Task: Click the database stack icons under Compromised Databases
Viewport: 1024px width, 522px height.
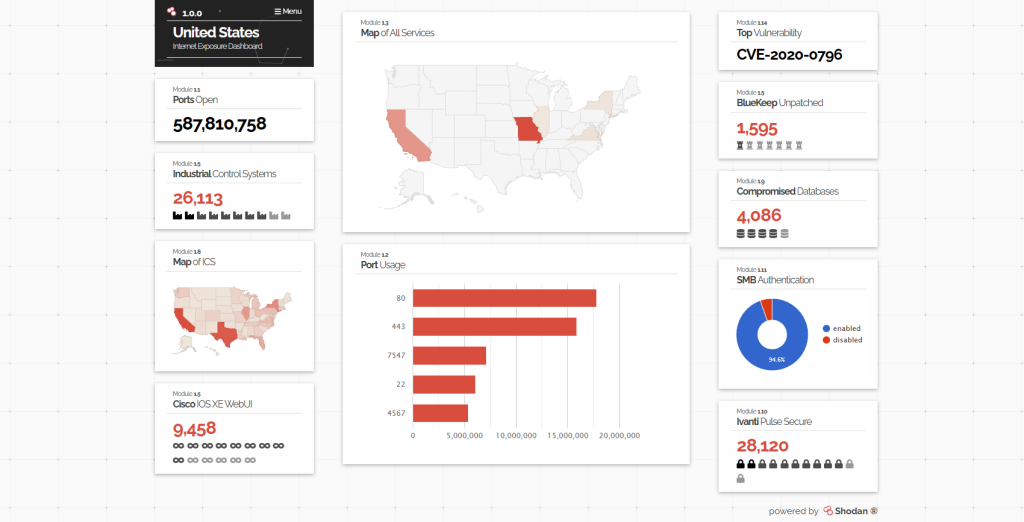Action: pyautogui.click(x=762, y=234)
